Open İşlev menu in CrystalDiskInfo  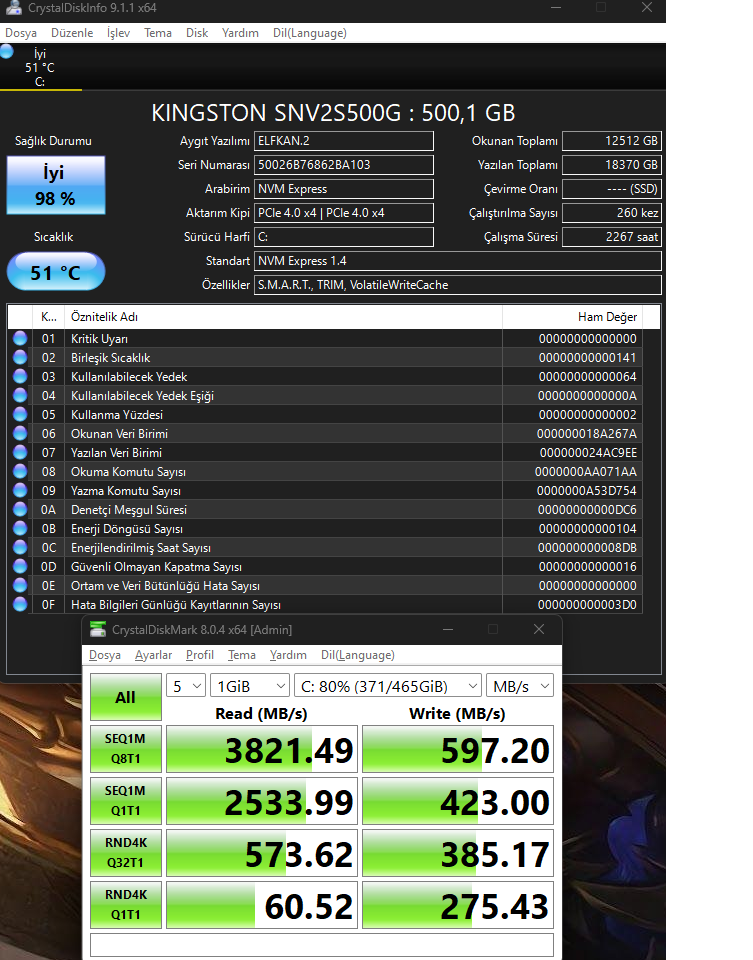point(118,33)
